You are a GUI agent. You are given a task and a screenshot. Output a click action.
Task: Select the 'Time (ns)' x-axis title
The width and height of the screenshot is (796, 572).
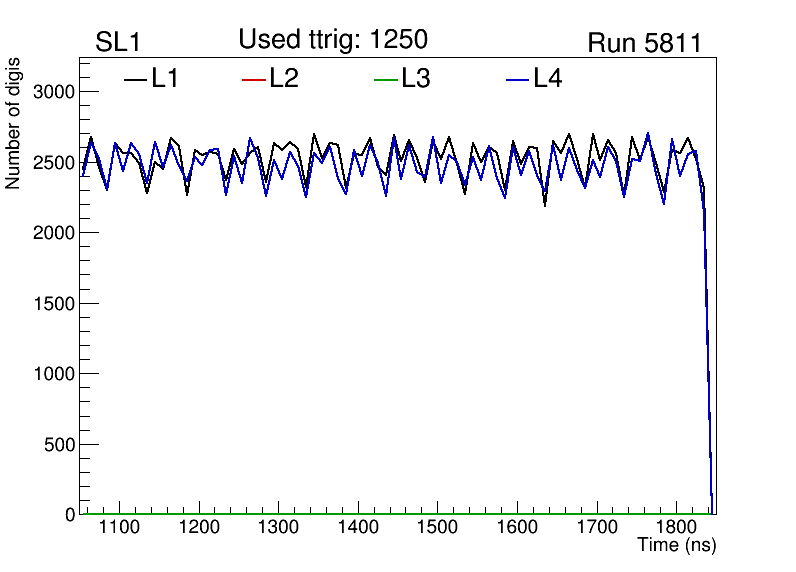point(677,546)
